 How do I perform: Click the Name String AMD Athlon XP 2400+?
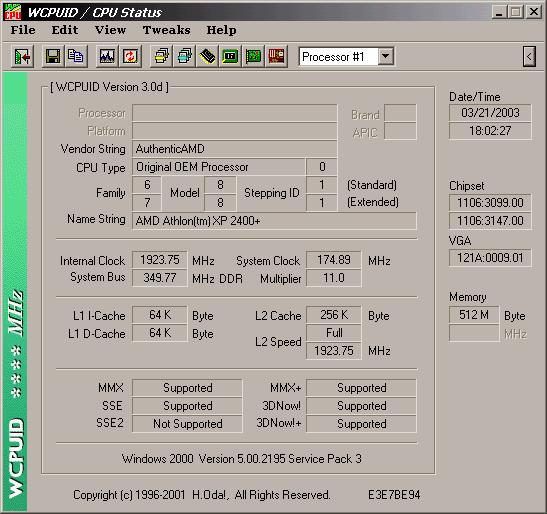pyautogui.click(x=274, y=221)
